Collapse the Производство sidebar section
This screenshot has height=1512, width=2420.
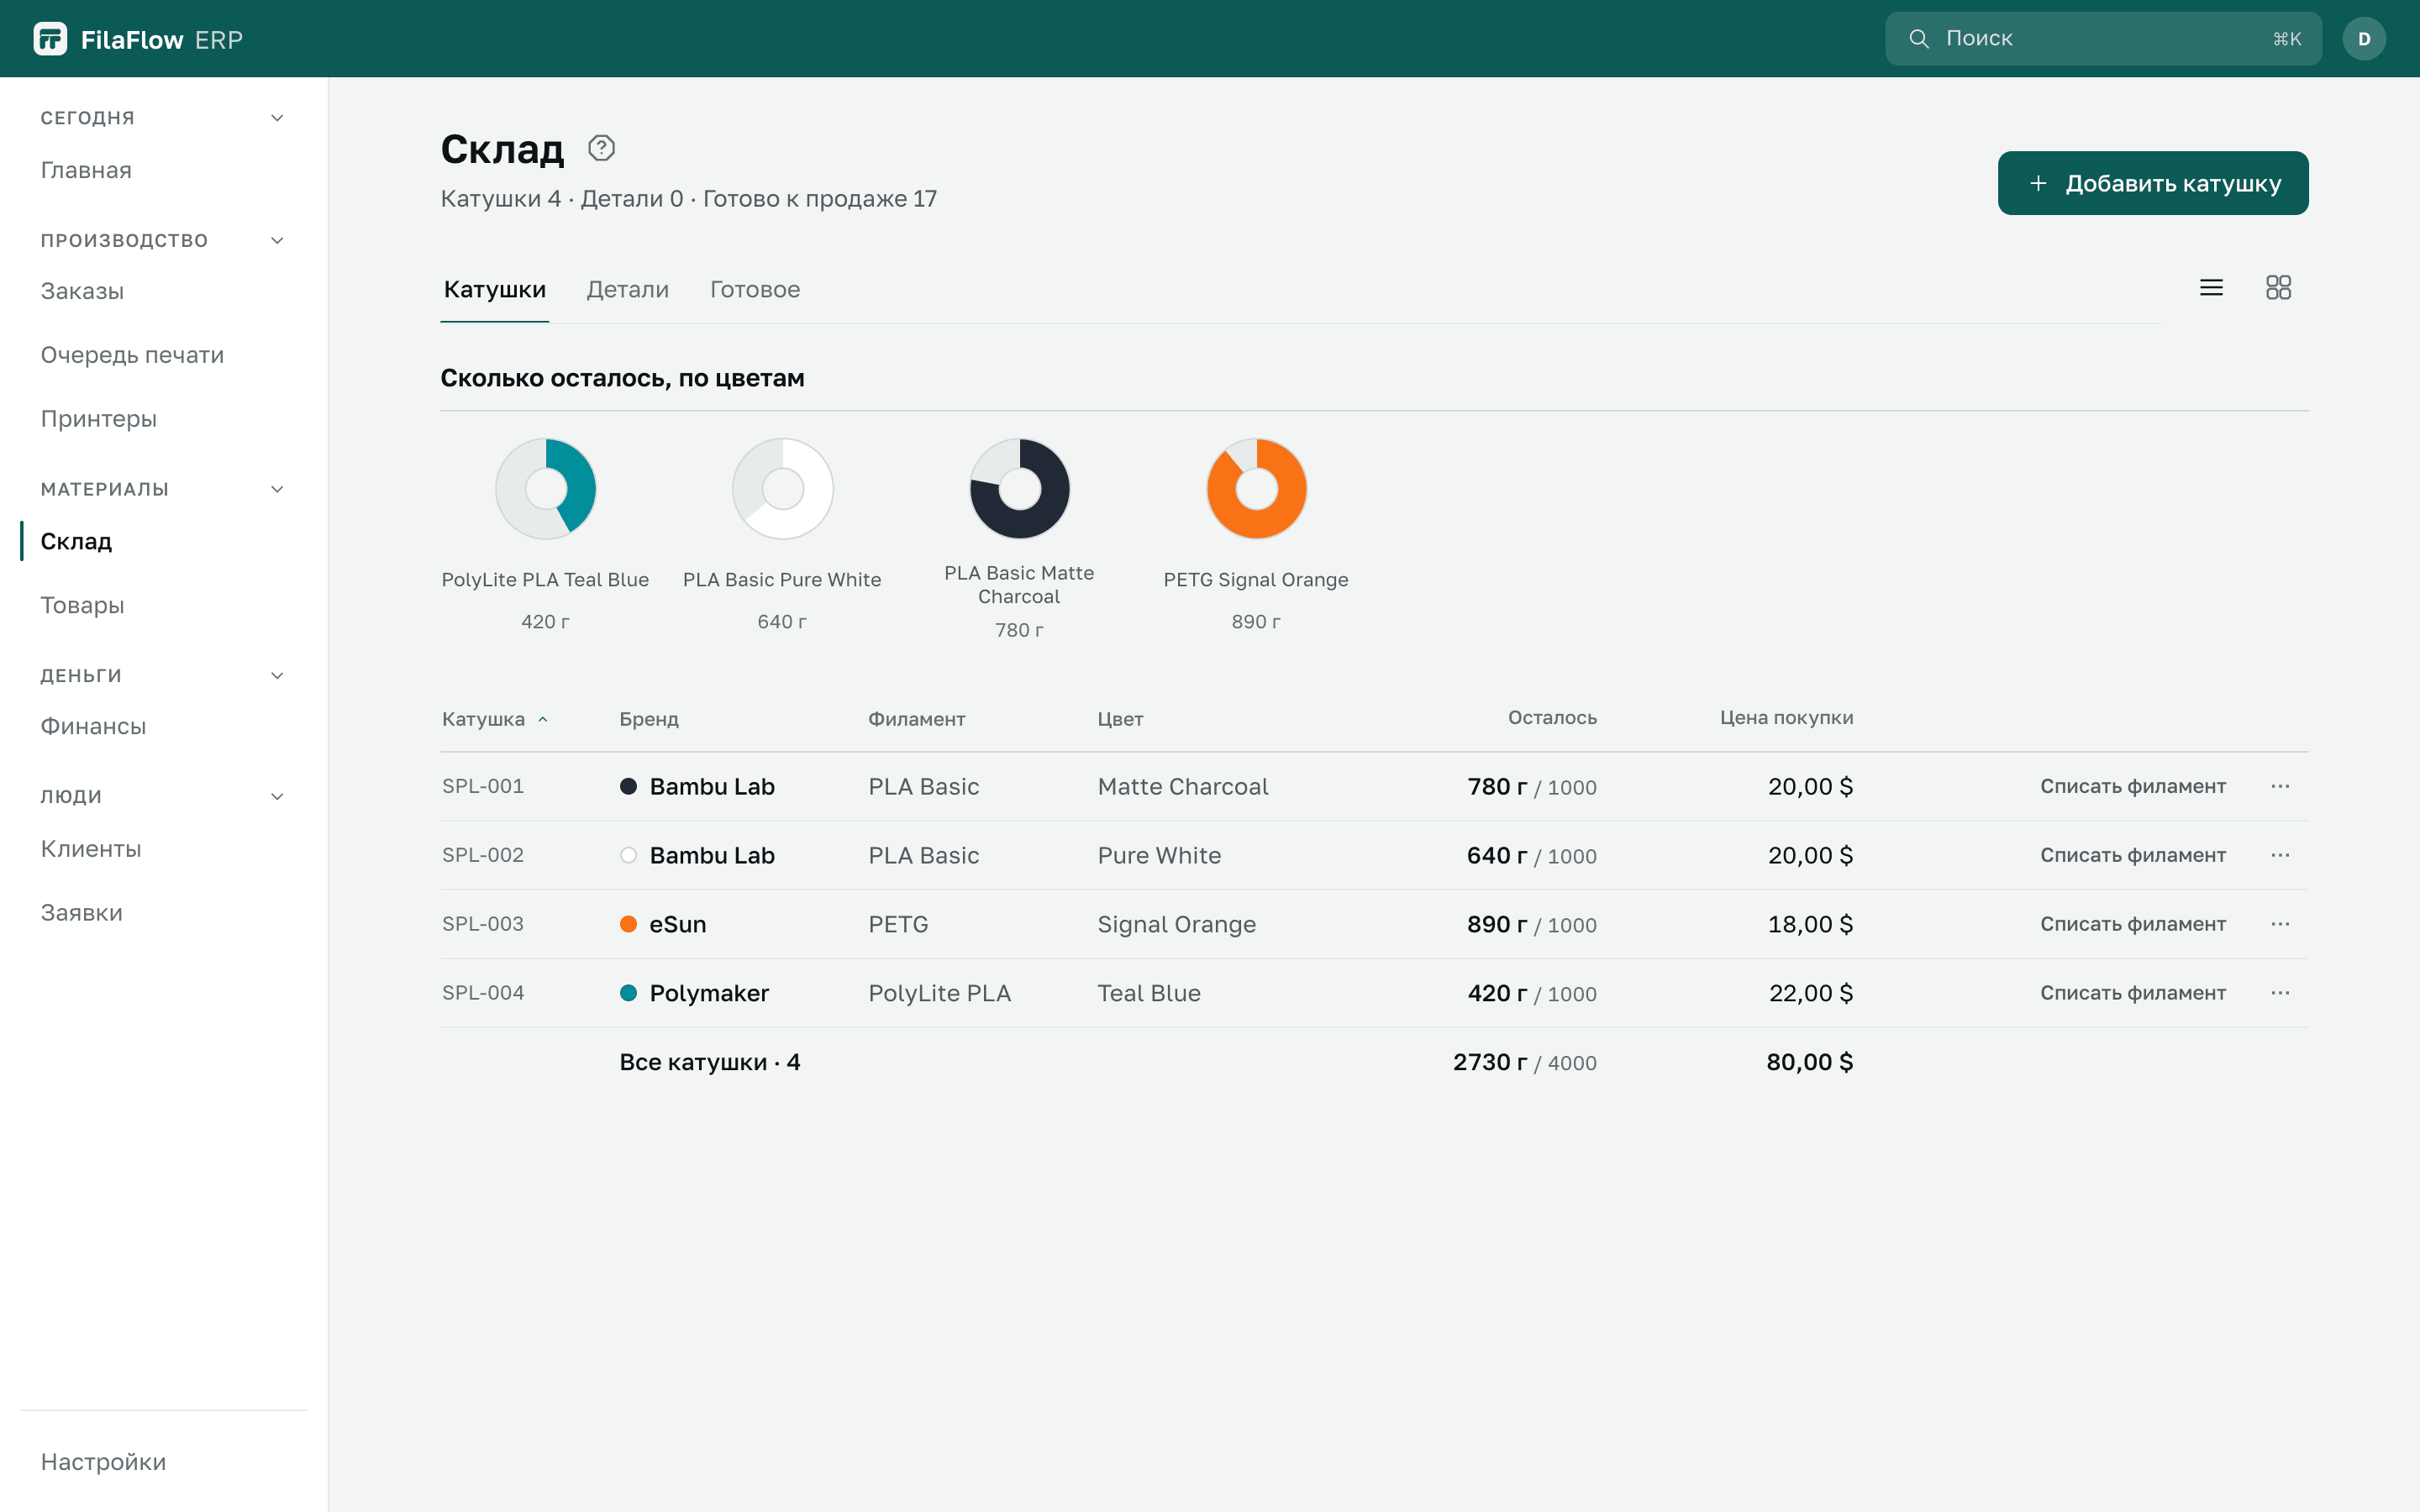277,240
